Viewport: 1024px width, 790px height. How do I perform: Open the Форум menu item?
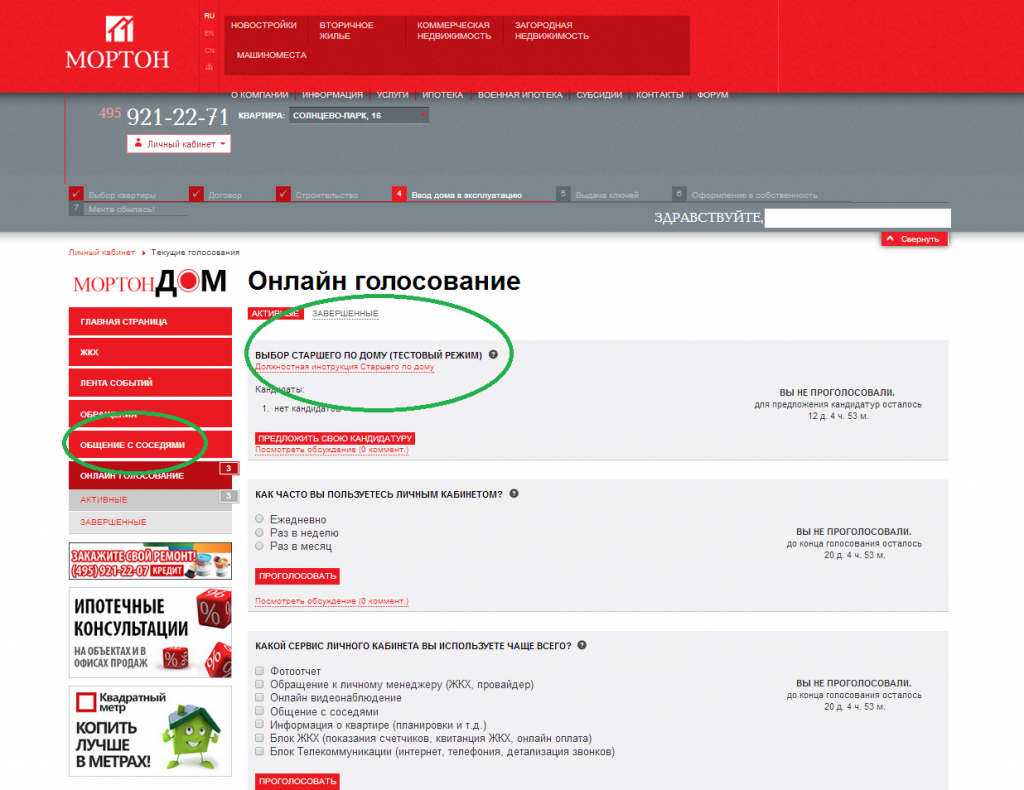click(712, 95)
